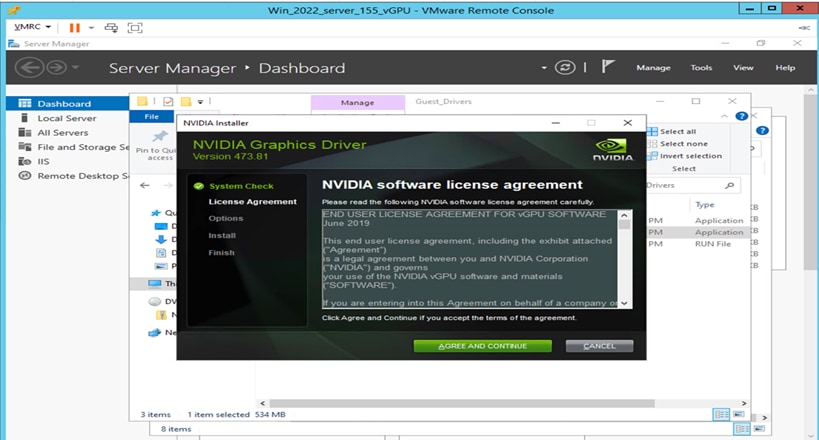This screenshot has height=440, width=819.
Task: Click Select all in Explorer ribbon
Action: coord(672,132)
